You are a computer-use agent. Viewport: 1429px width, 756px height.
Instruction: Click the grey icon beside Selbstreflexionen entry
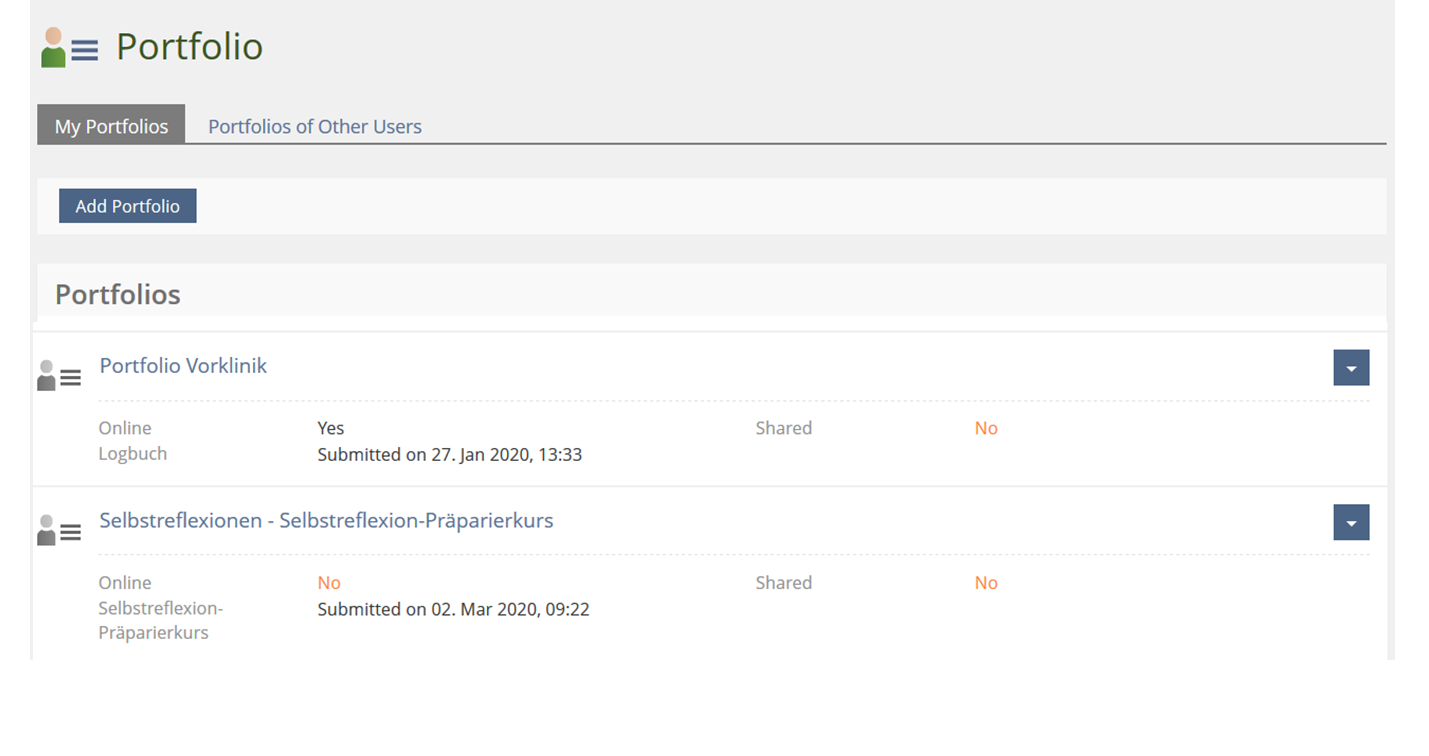point(59,530)
